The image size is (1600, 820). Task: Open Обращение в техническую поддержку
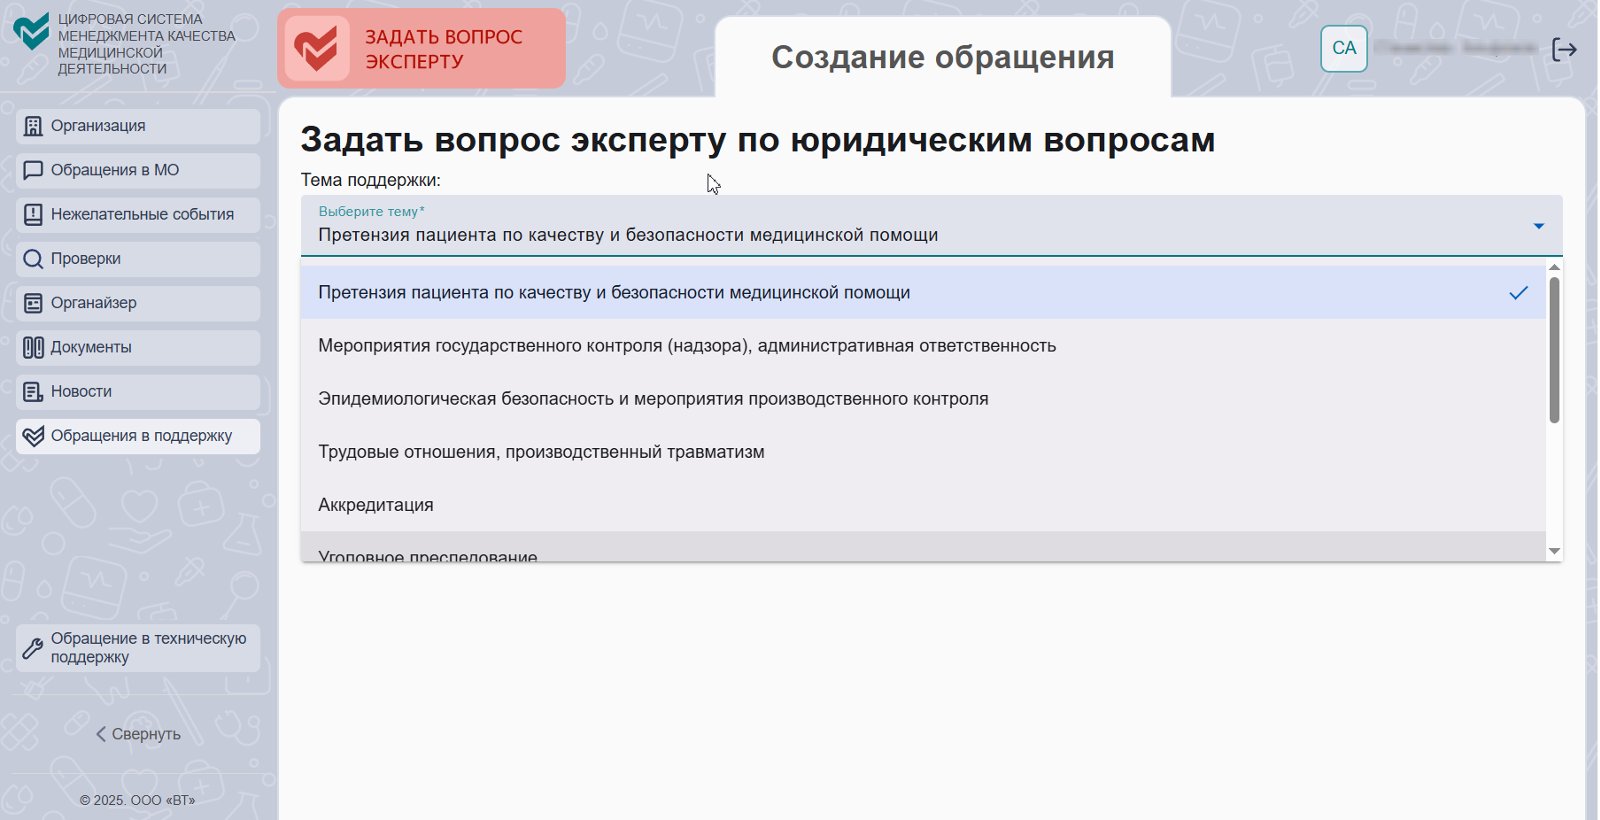pos(138,648)
